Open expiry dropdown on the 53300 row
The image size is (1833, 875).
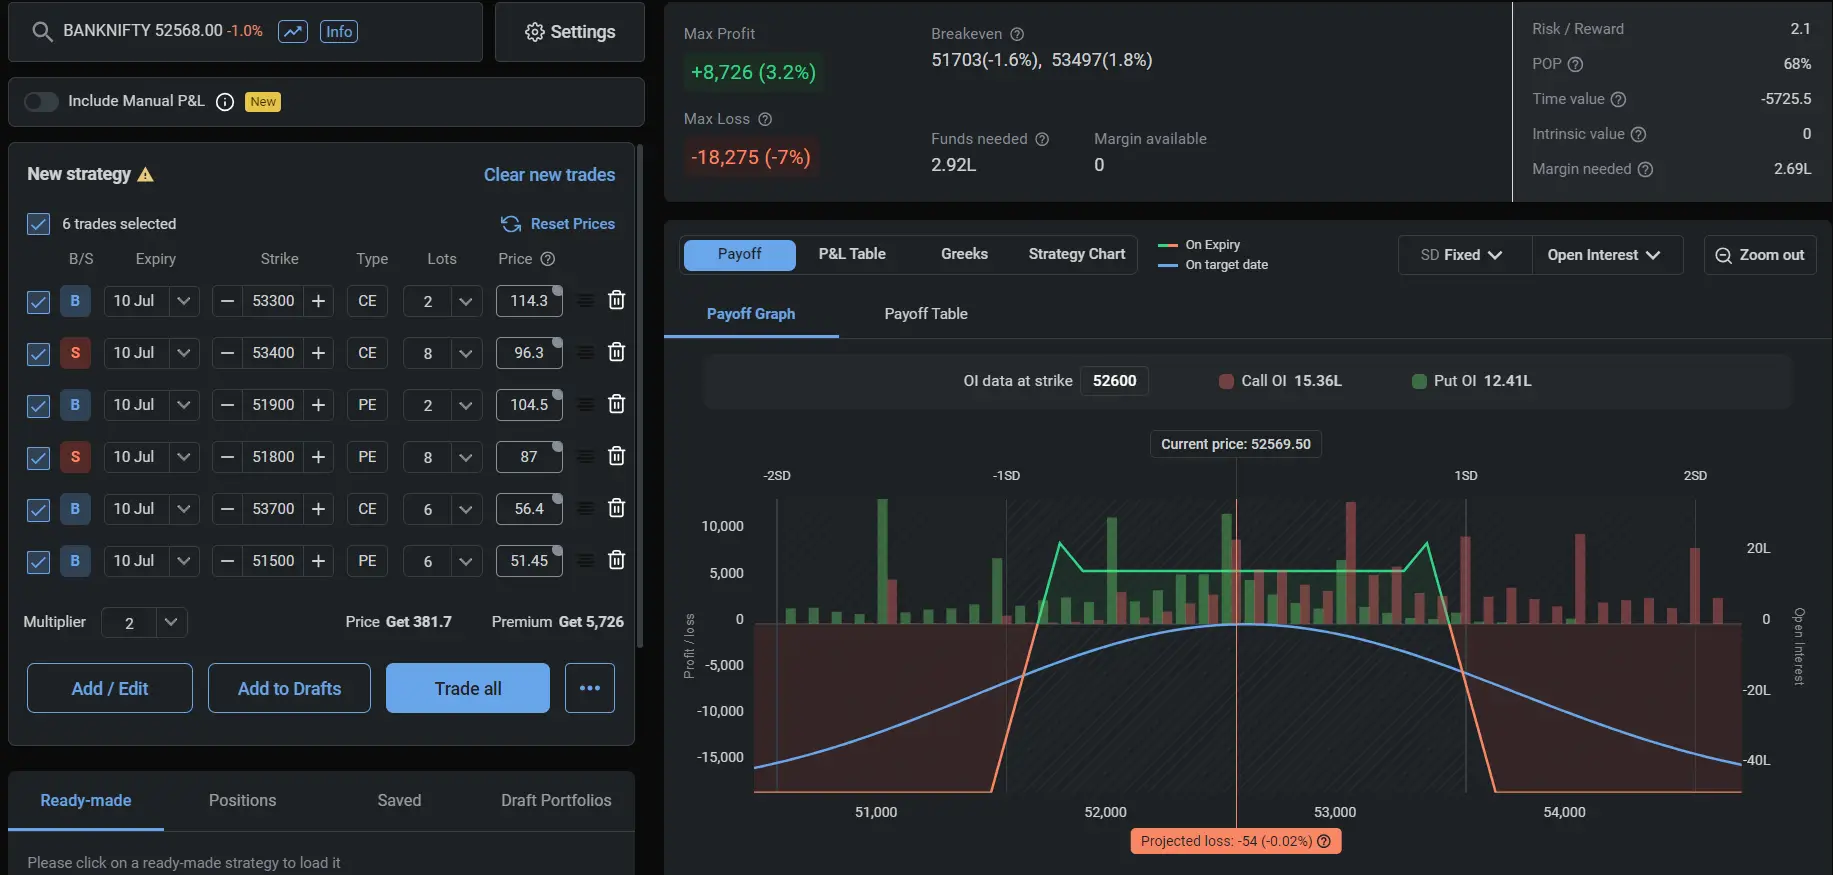point(184,301)
